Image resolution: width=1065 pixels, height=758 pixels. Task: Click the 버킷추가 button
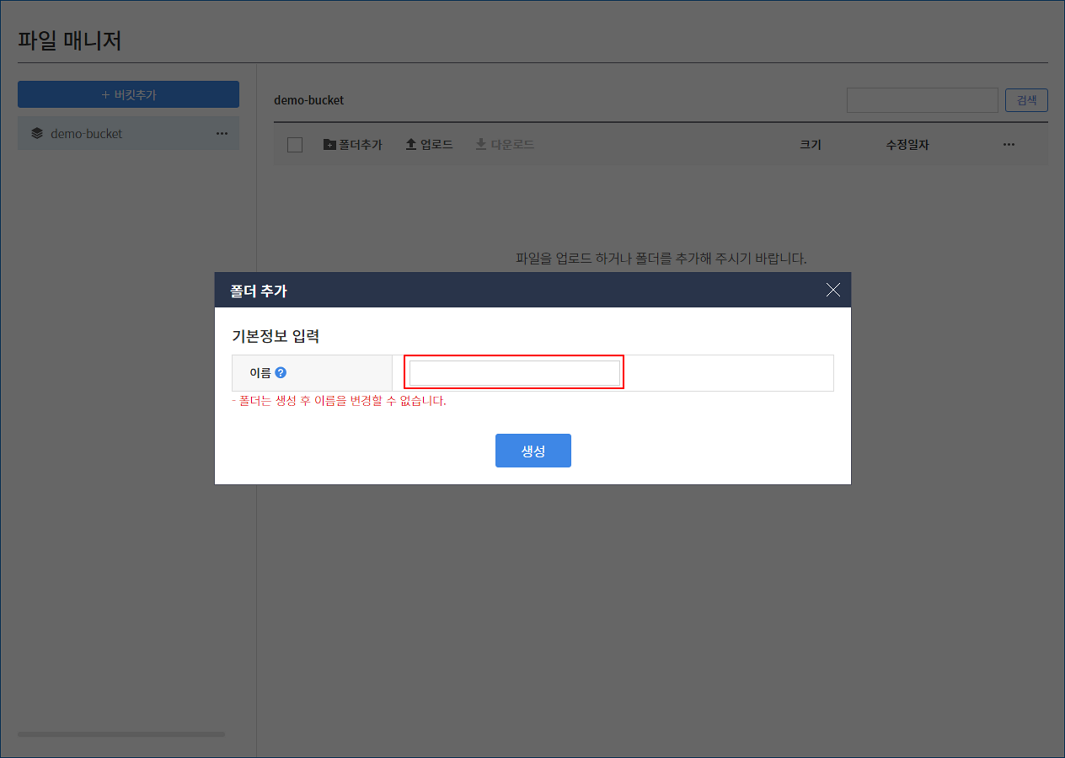point(128,95)
